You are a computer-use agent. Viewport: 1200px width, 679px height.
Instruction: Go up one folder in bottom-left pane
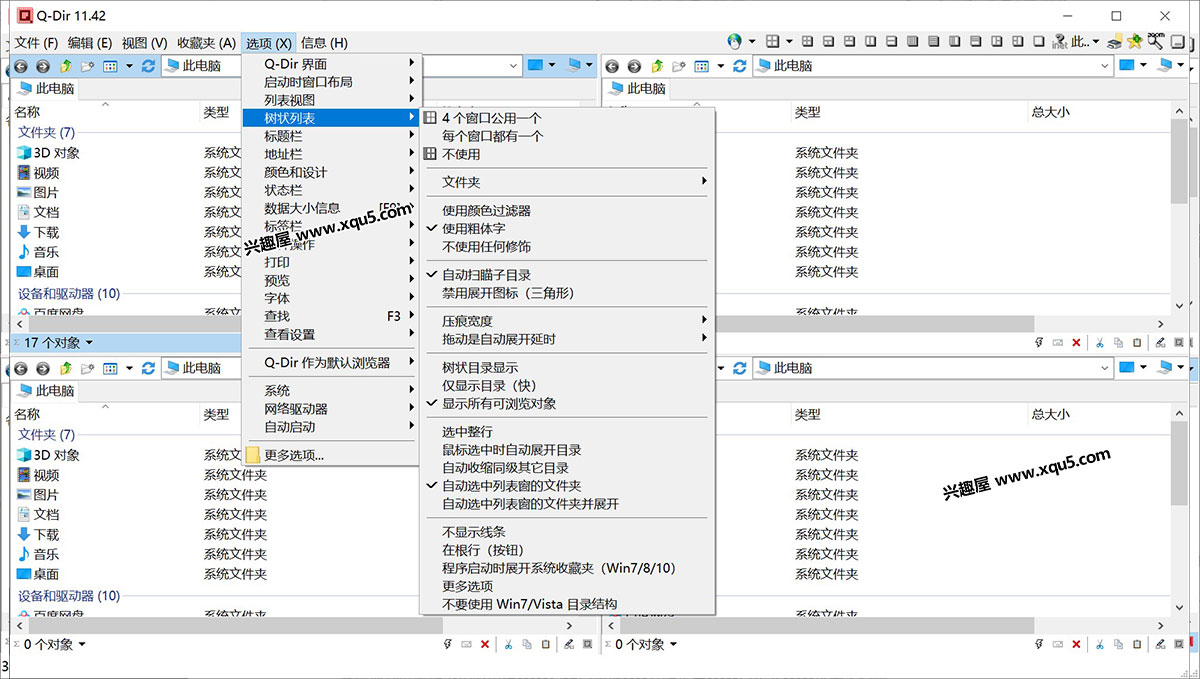pos(66,368)
